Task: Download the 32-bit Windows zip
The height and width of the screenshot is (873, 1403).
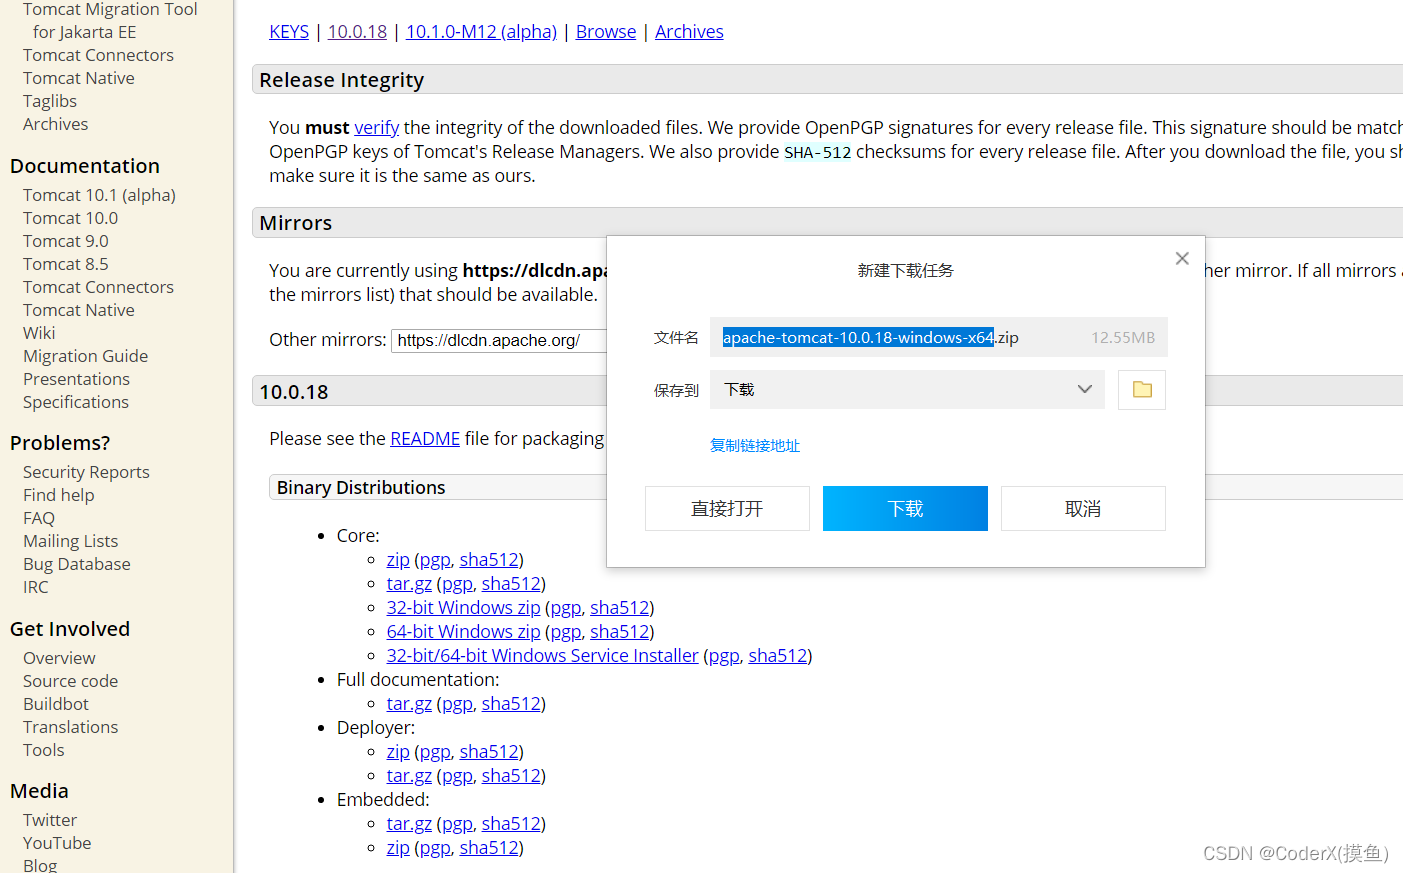Action: click(x=463, y=607)
